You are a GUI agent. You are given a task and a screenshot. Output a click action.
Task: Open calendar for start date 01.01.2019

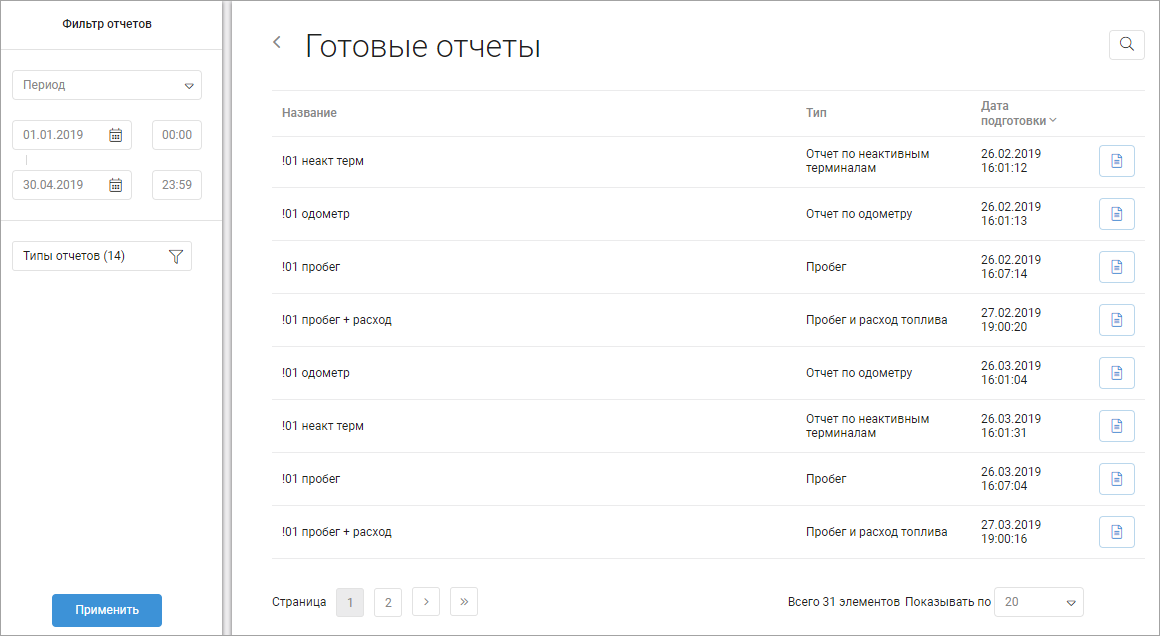(115, 135)
